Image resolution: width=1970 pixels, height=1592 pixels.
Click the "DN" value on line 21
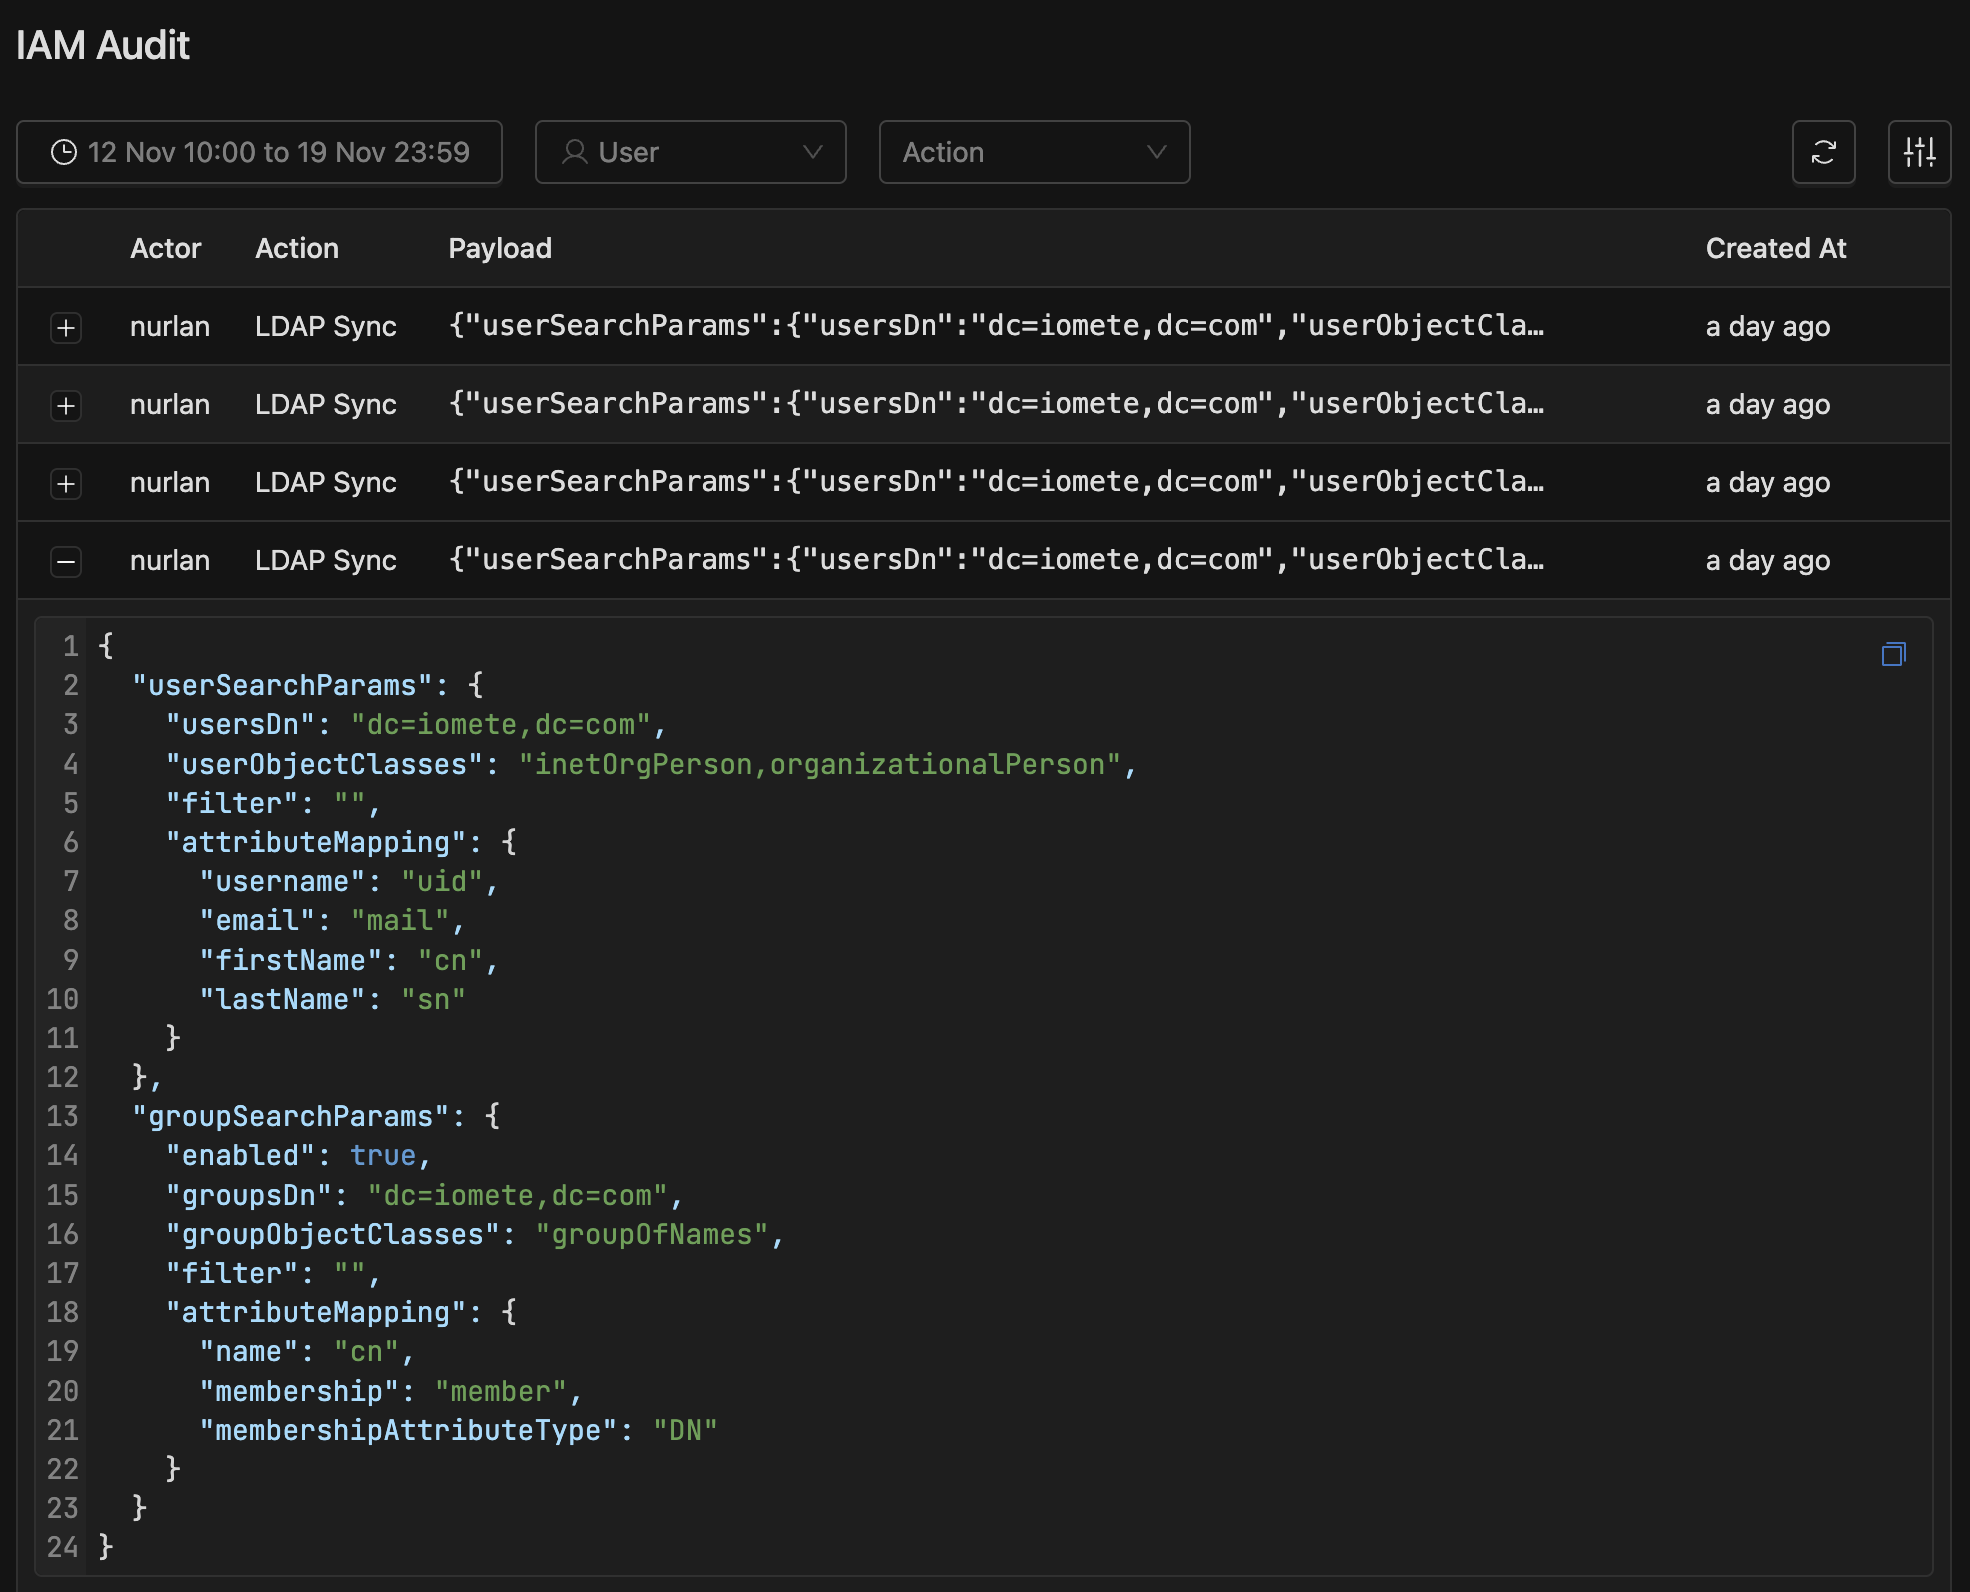click(x=685, y=1430)
